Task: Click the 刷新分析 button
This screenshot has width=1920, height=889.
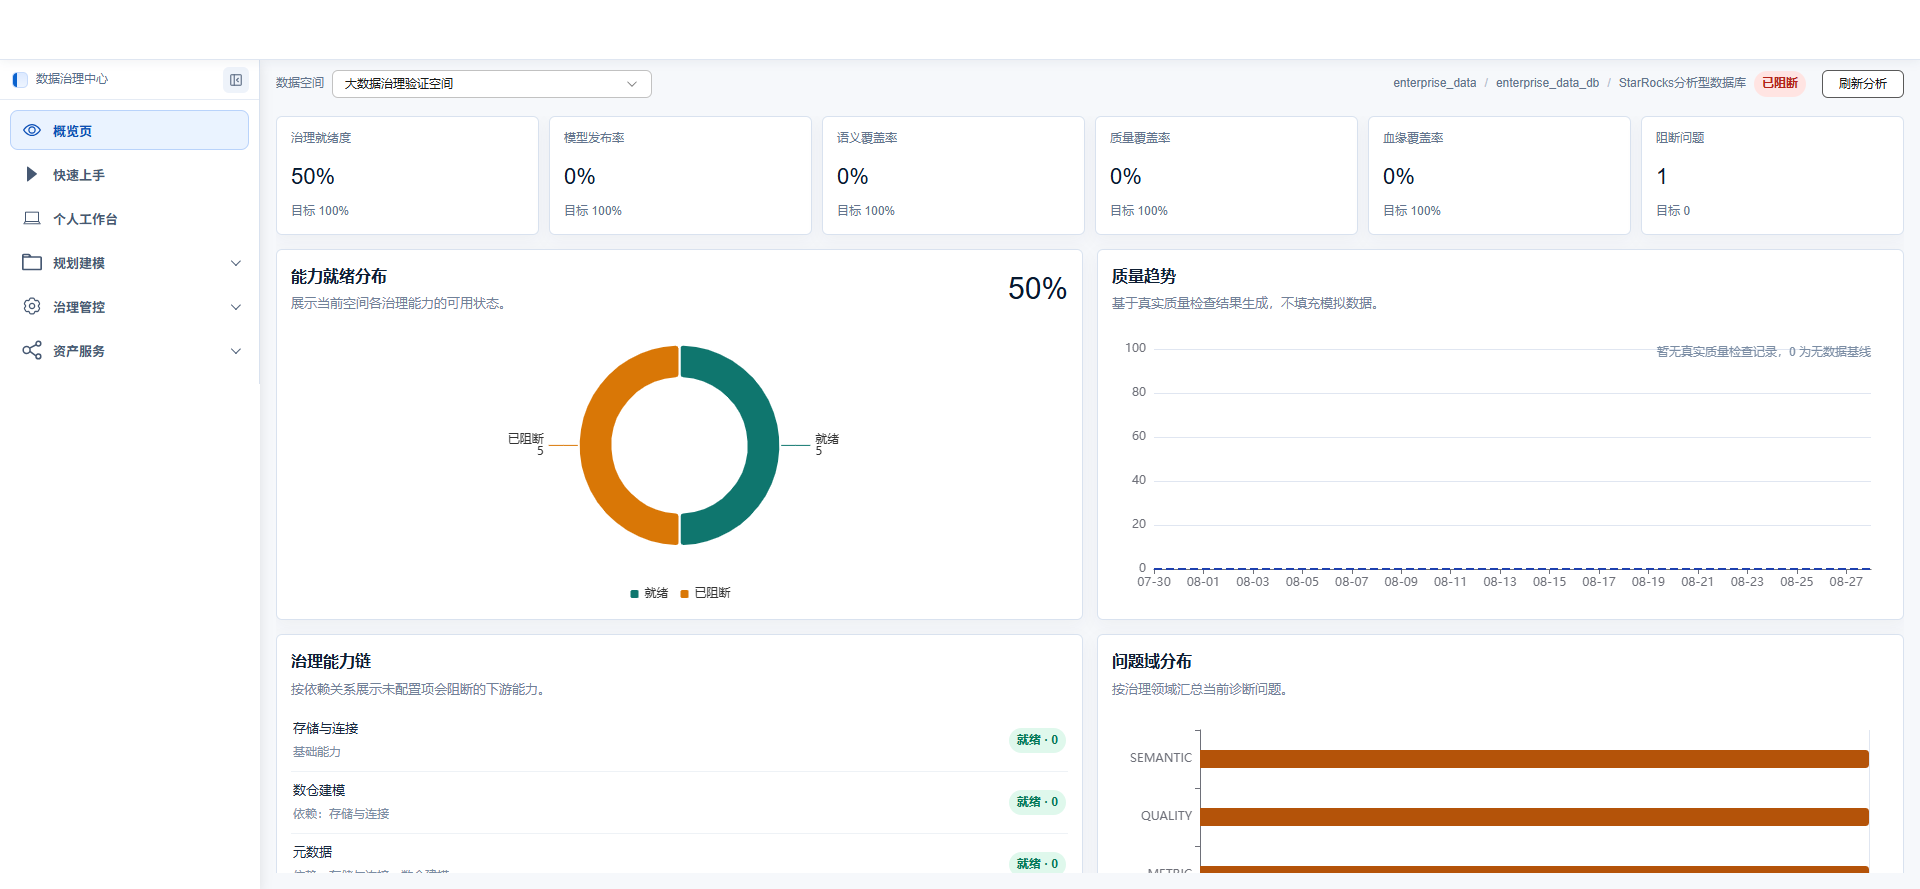Action: [1862, 84]
